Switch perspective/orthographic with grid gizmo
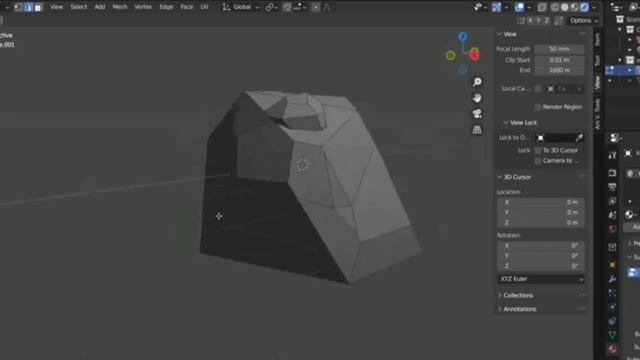 click(477, 130)
